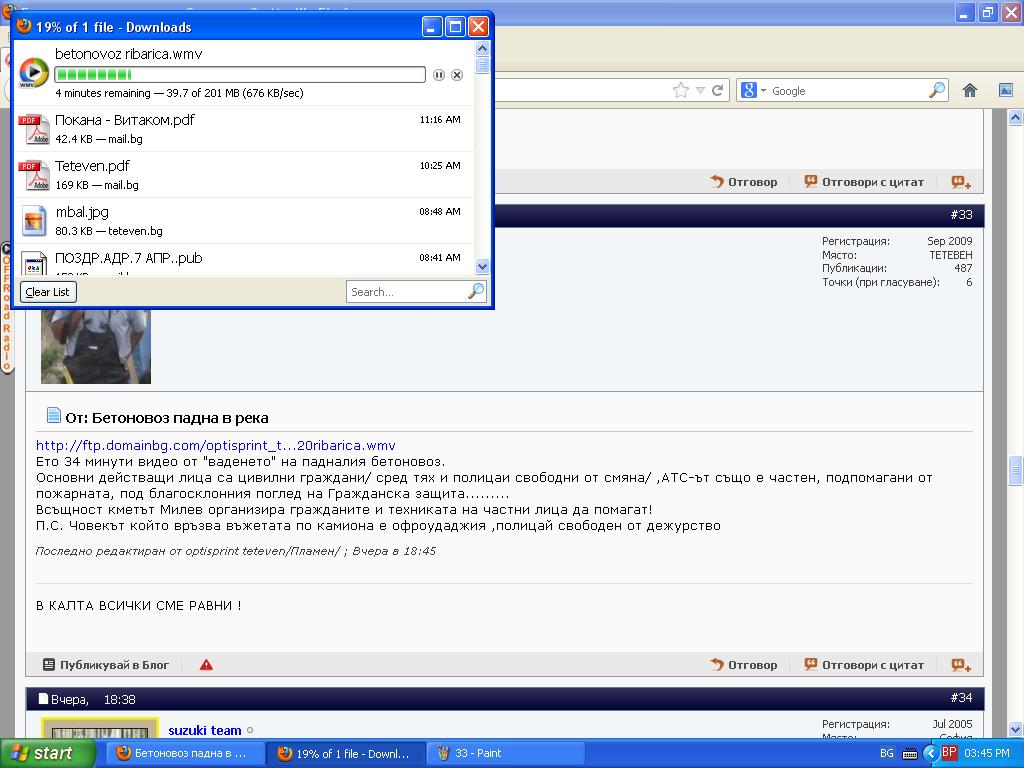Go to the Firefox home page icon

click(970, 90)
